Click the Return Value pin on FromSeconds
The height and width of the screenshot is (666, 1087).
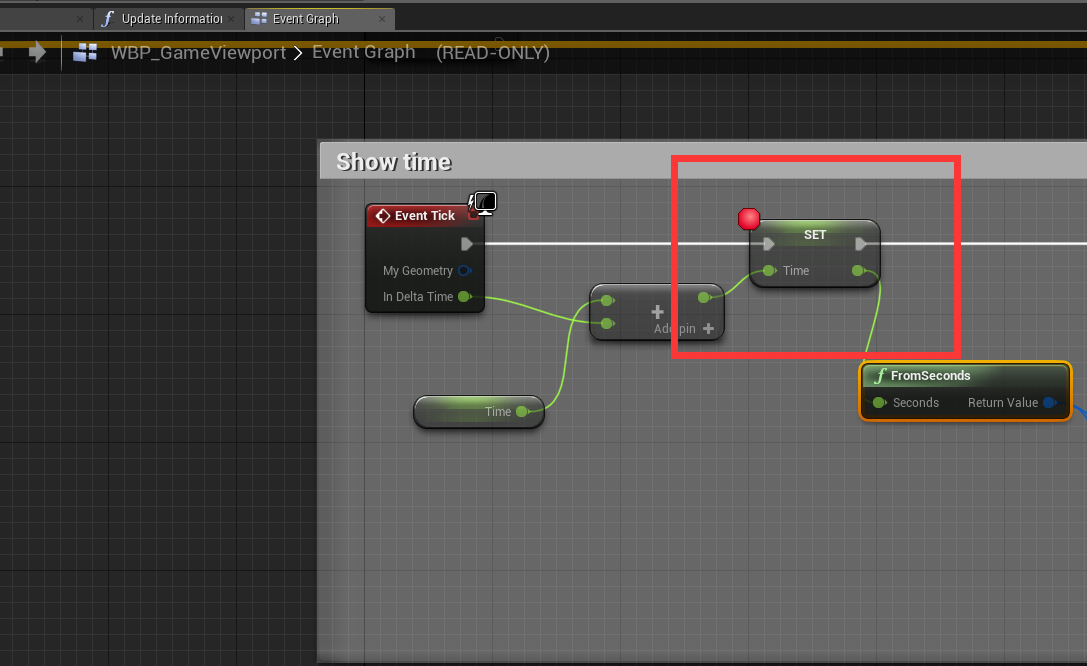point(1050,402)
